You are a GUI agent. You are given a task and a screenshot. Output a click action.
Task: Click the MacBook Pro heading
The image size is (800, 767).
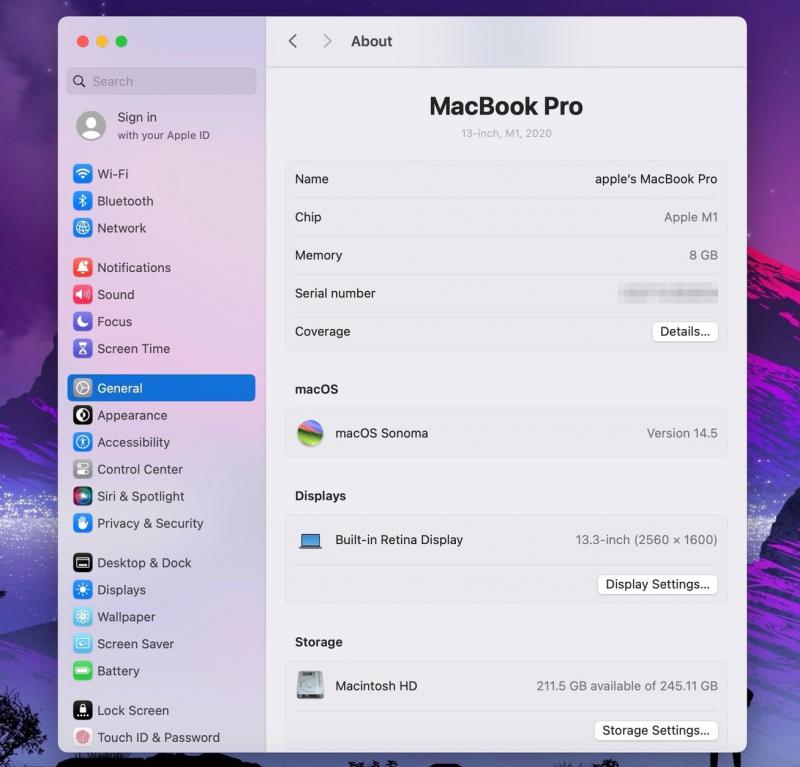[x=506, y=106]
